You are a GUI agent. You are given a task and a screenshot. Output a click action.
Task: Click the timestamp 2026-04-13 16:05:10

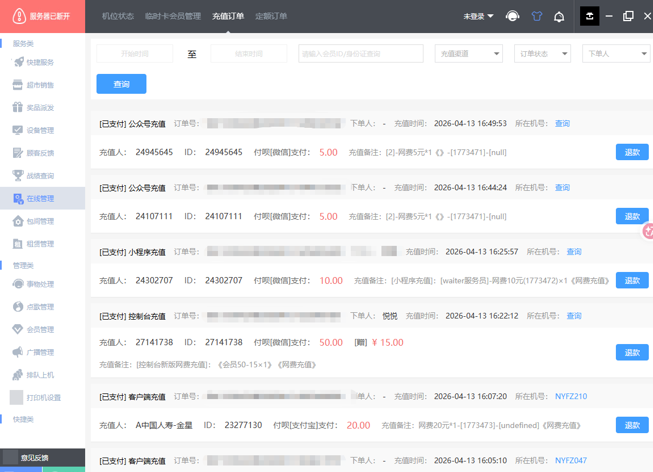coord(470,460)
